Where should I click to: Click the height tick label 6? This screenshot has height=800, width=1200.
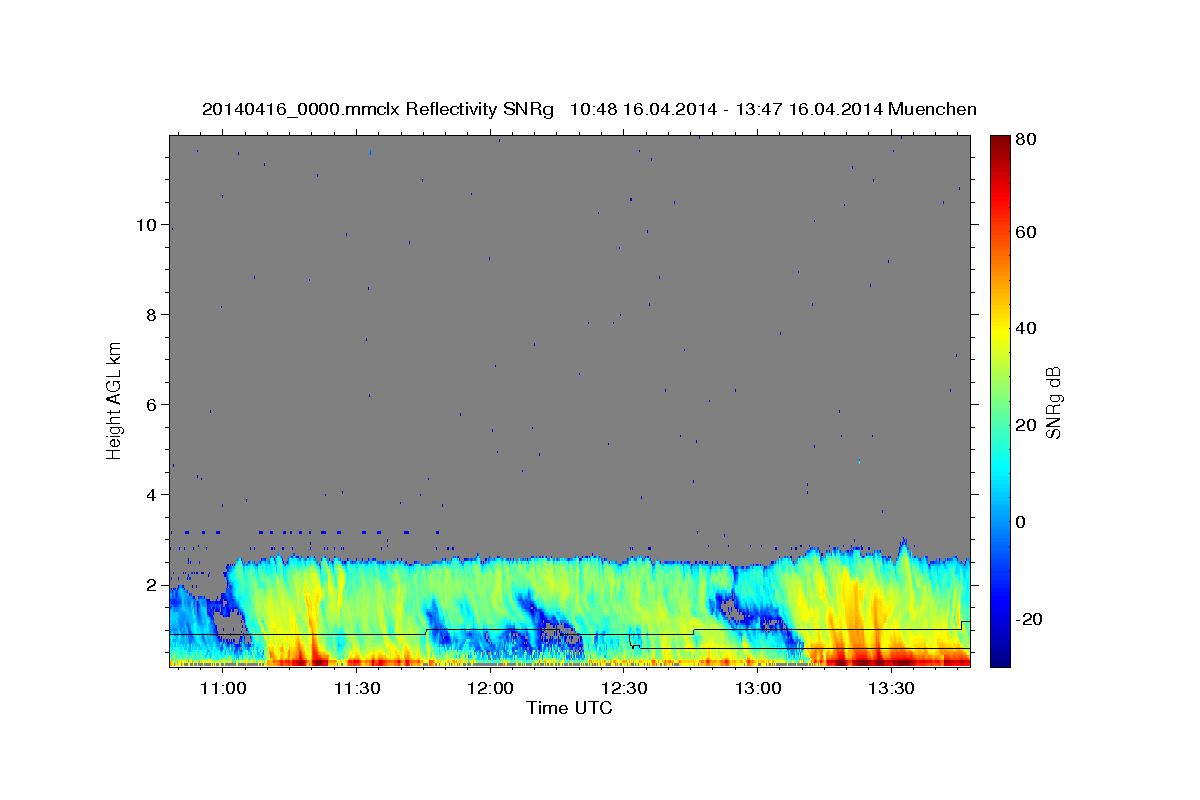point(152,405)
